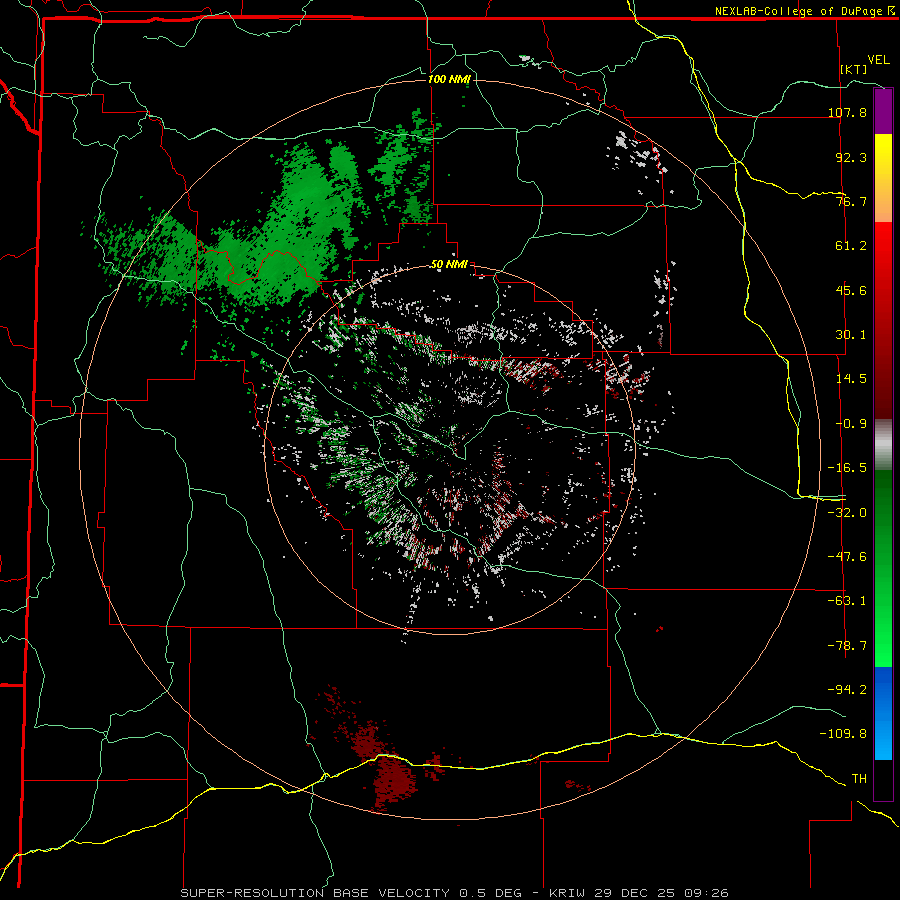Click the [KT] units label
Image resolution: width=900 pixels, height=900 pixels.
coord(854,69)
